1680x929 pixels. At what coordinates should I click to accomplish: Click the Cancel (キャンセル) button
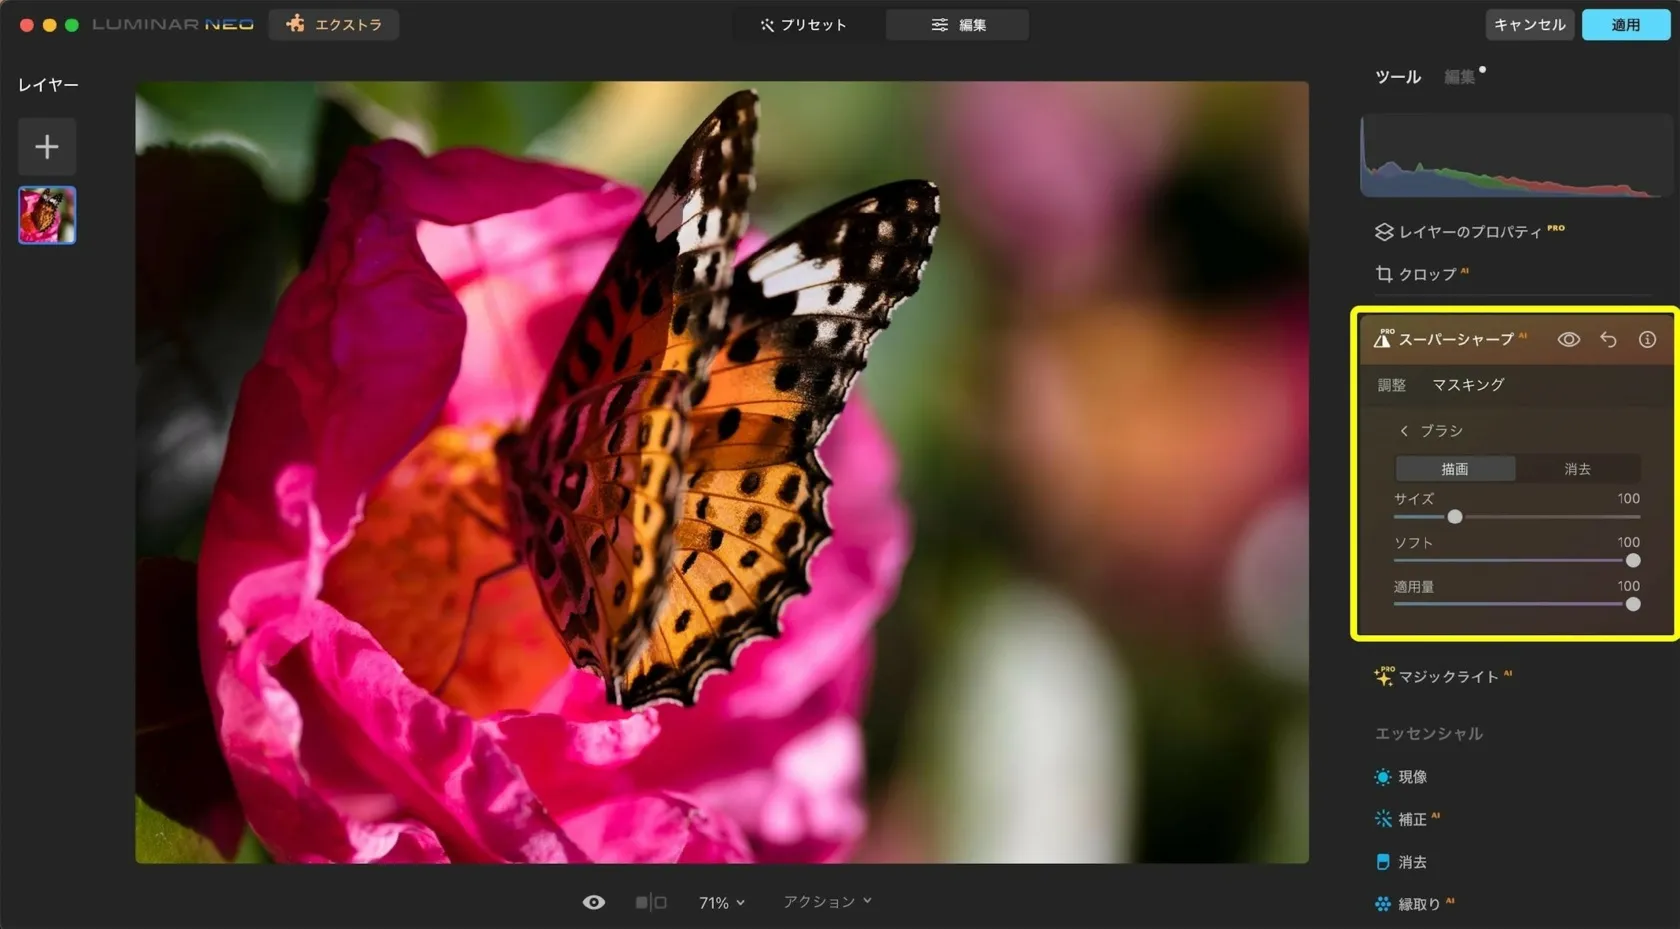coord(1529,25)
